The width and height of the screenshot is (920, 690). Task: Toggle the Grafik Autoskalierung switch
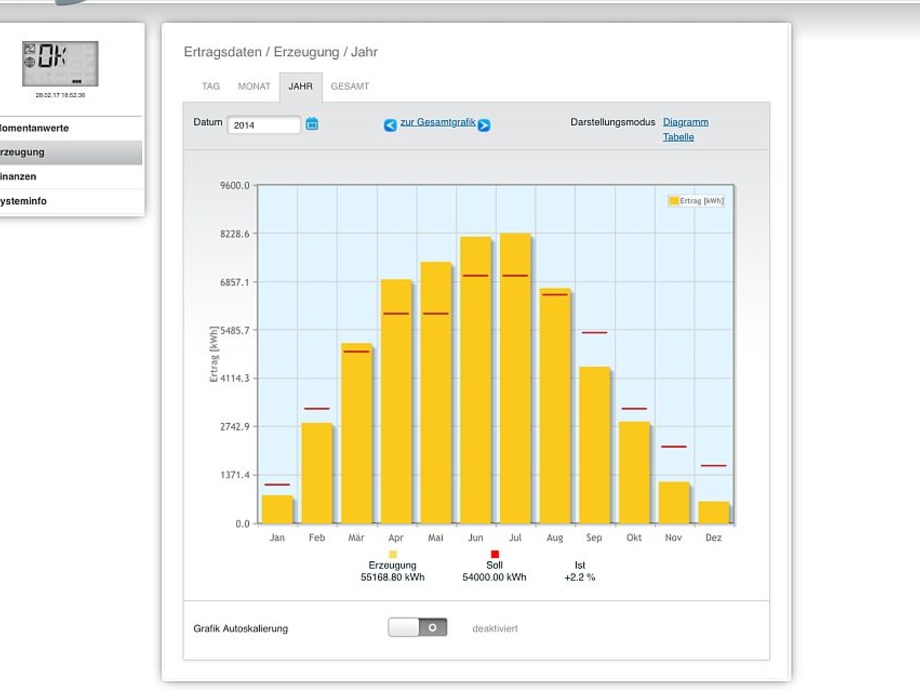pos(417,627)
